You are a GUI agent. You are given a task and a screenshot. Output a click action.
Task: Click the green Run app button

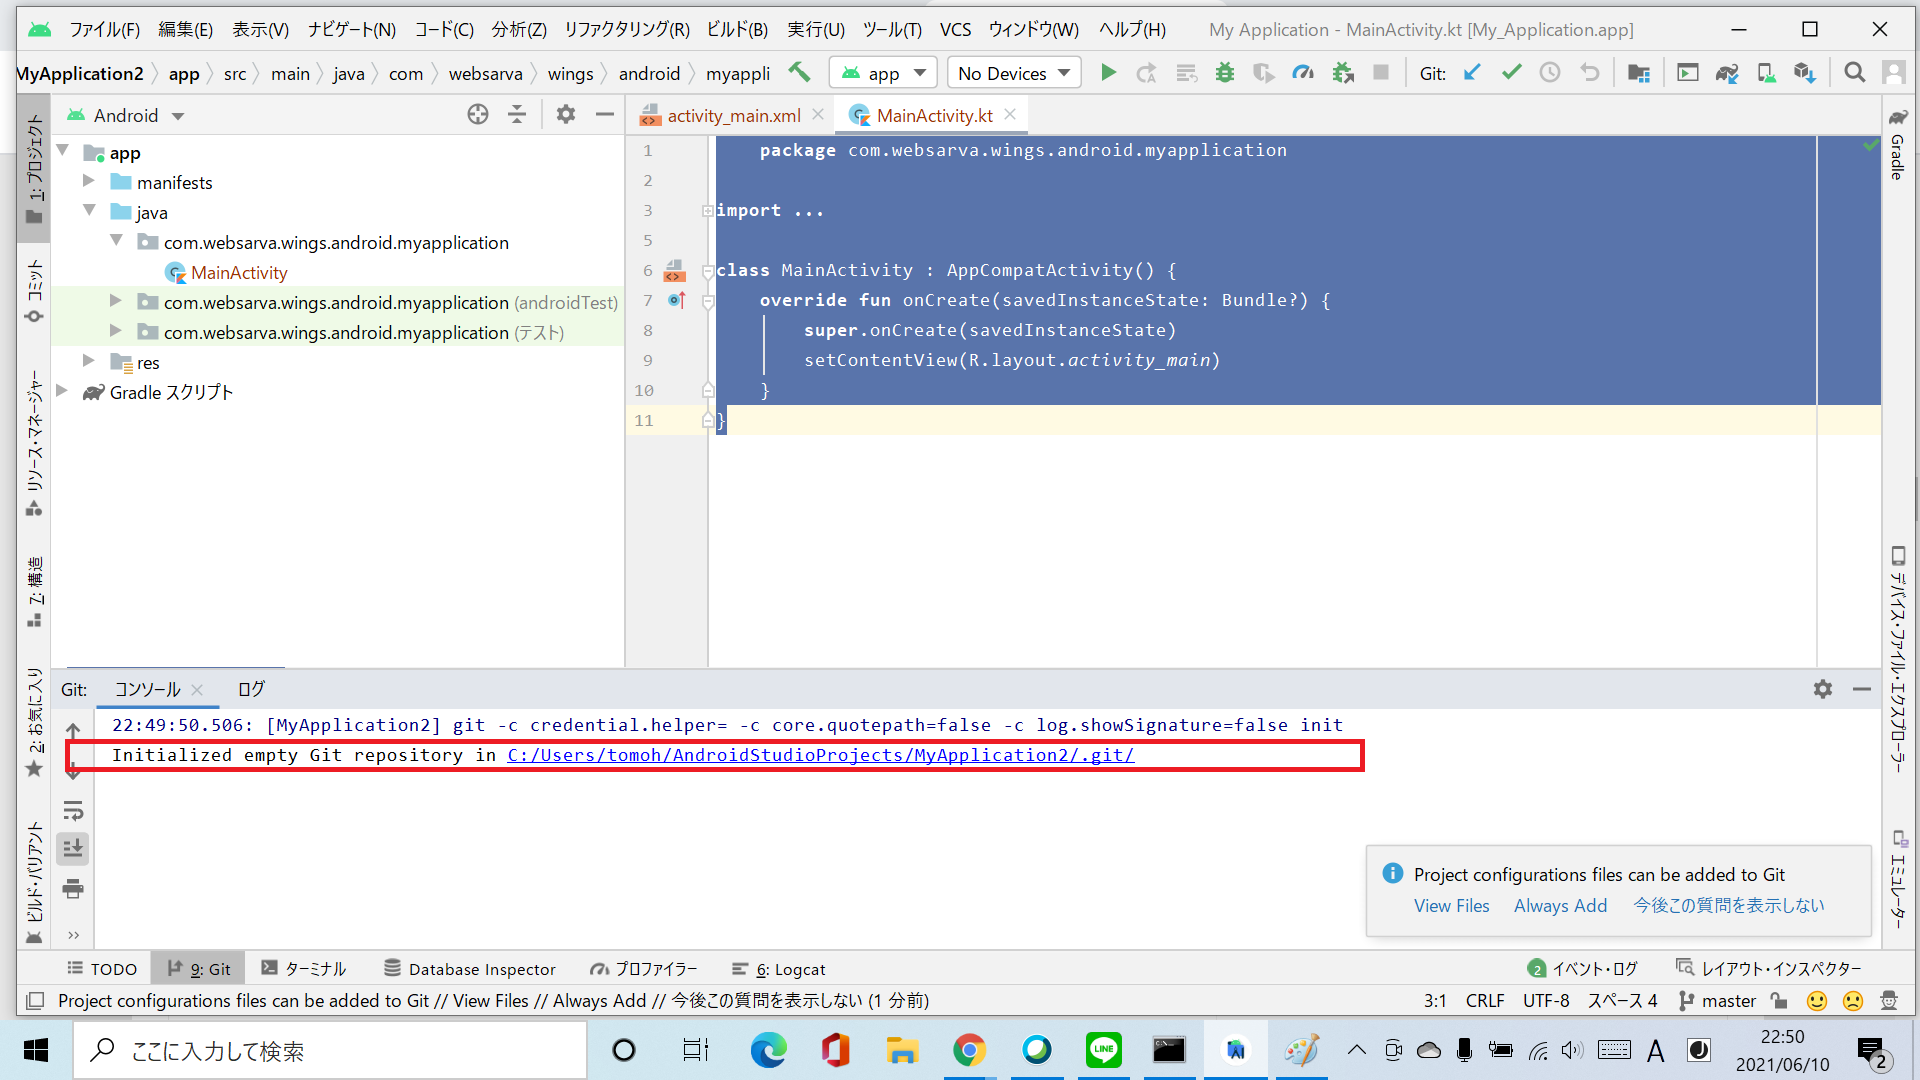pos(1108,73)
